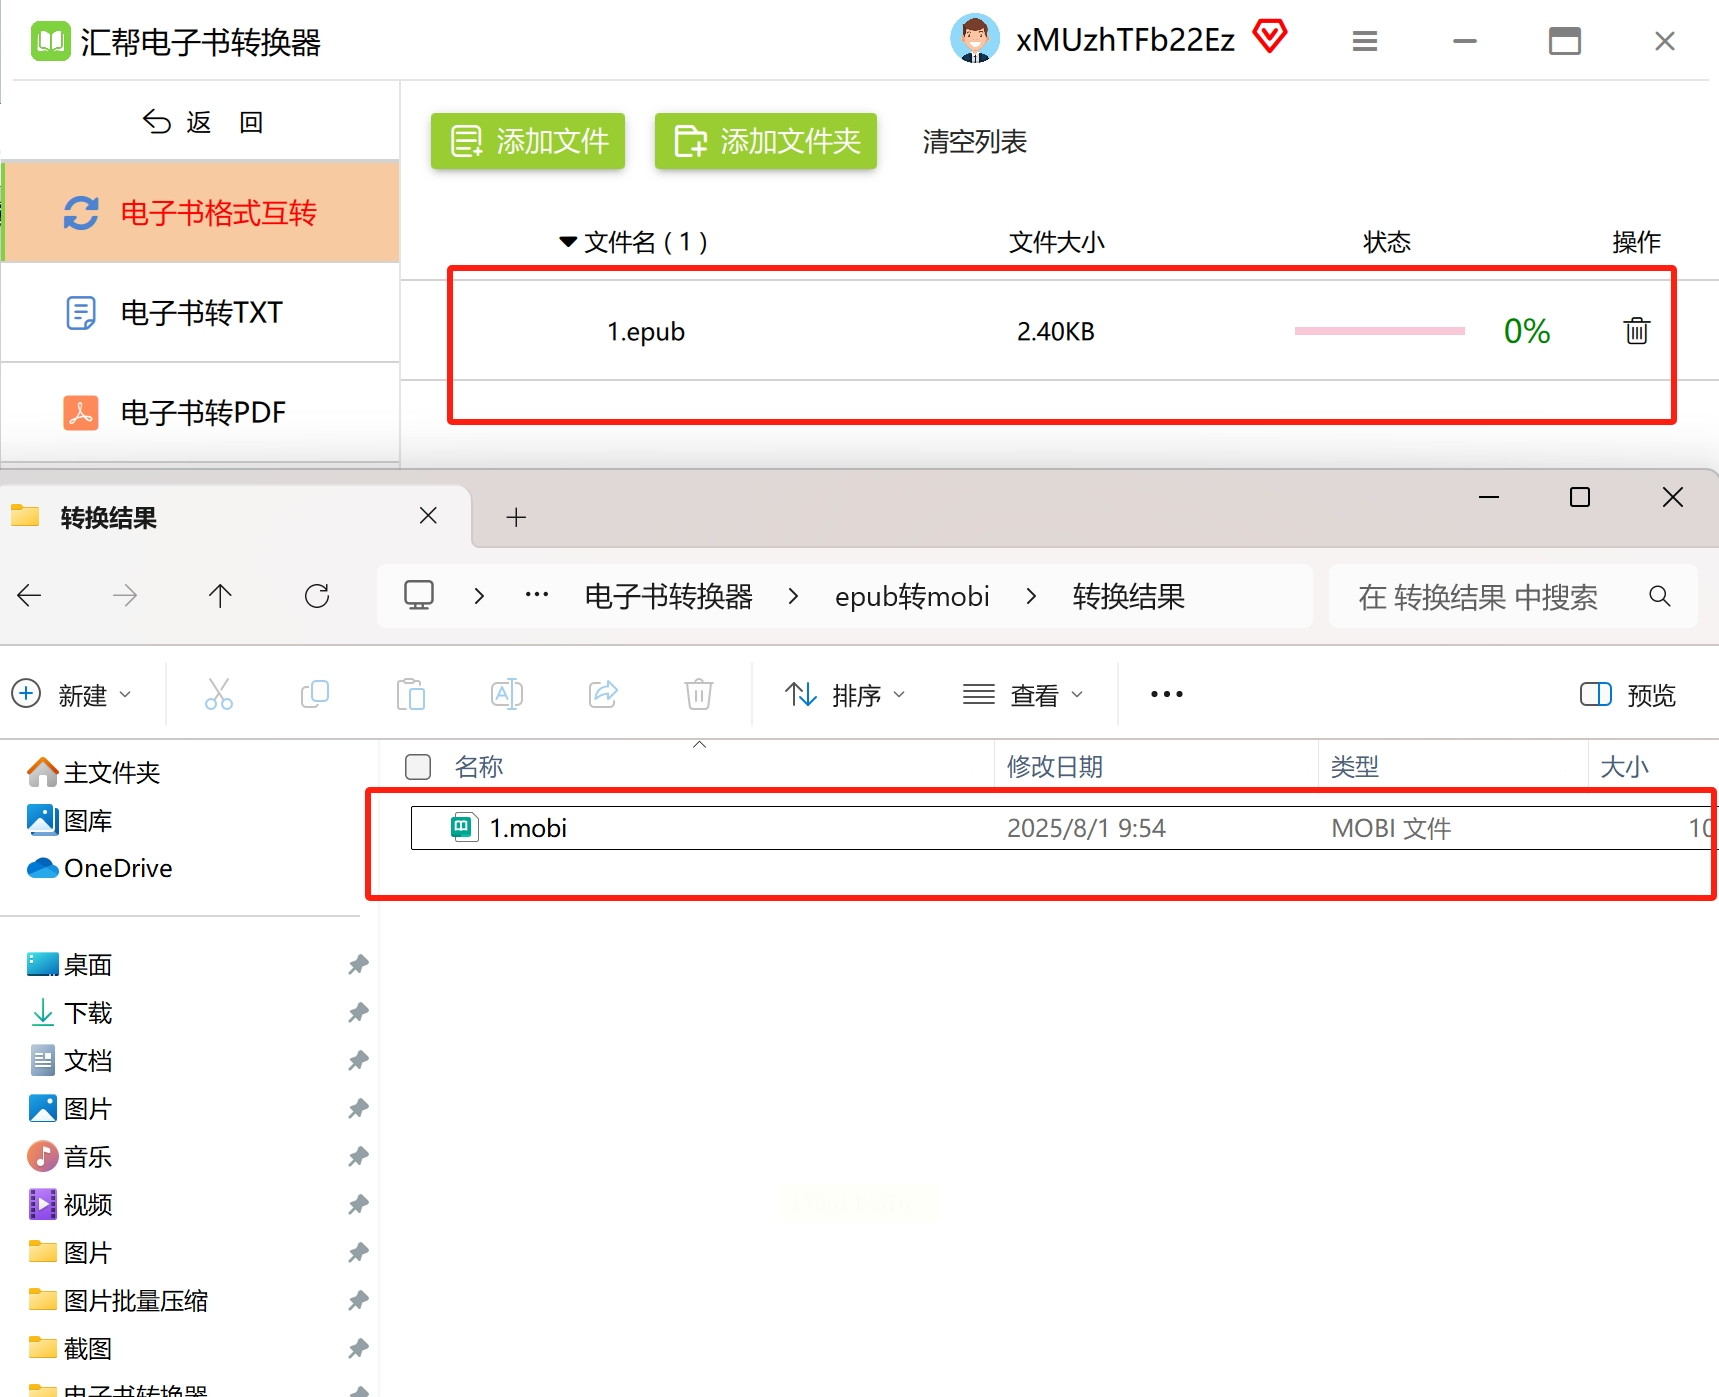The image size is (1719, 1397).
Task: Navigate back in File Explorer
Action: click(x=29, y=596)
